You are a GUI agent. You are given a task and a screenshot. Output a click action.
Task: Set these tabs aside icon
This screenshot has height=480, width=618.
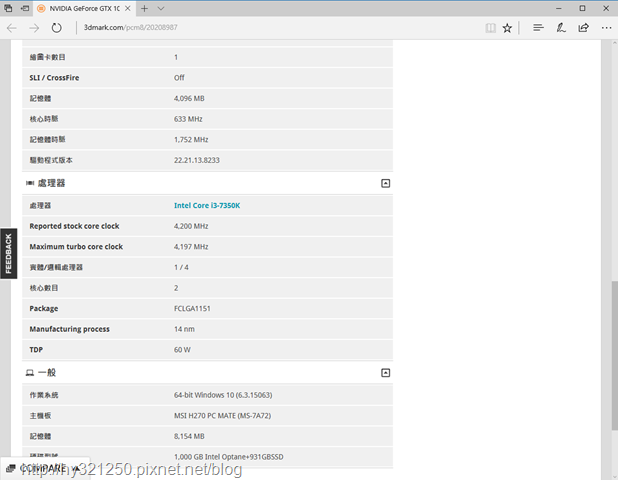[x=25, y=8]
